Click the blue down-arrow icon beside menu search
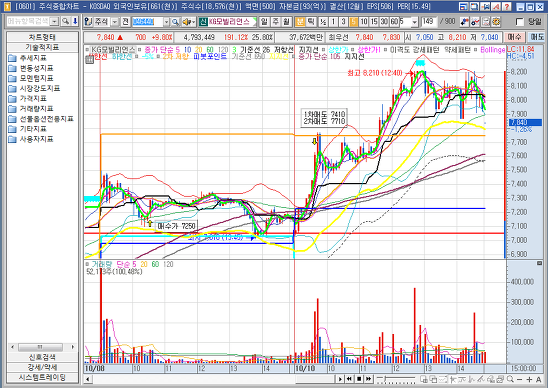The width and height of the screenshot is (548, 388). coord(75,22)
